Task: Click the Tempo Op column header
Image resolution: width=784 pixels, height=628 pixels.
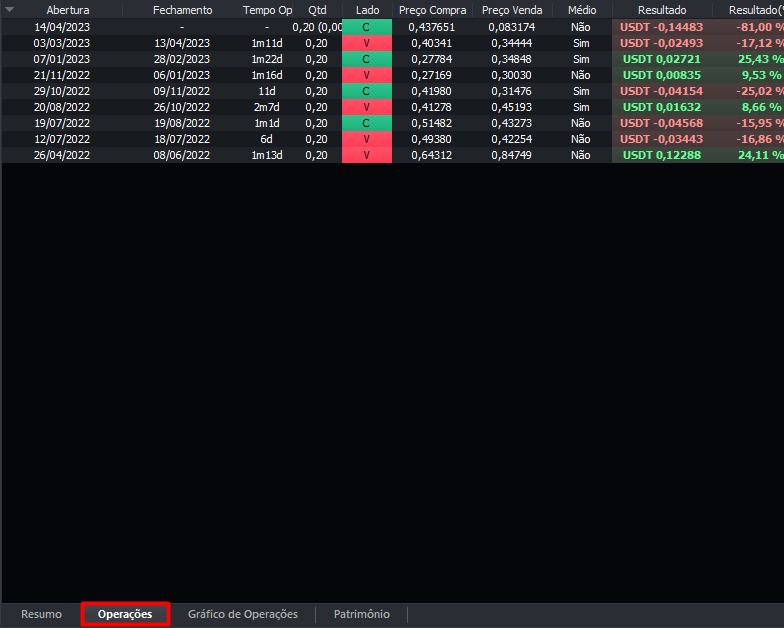Action: point(267,10)
